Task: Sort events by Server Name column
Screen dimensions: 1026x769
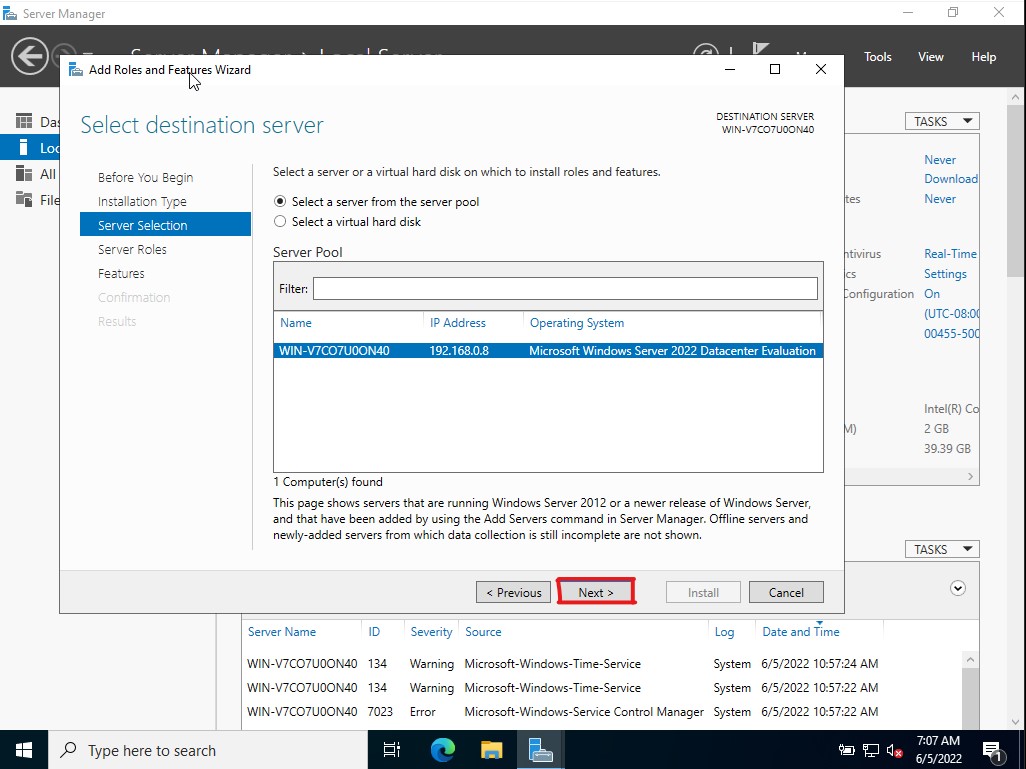Action: pos(281,632)
